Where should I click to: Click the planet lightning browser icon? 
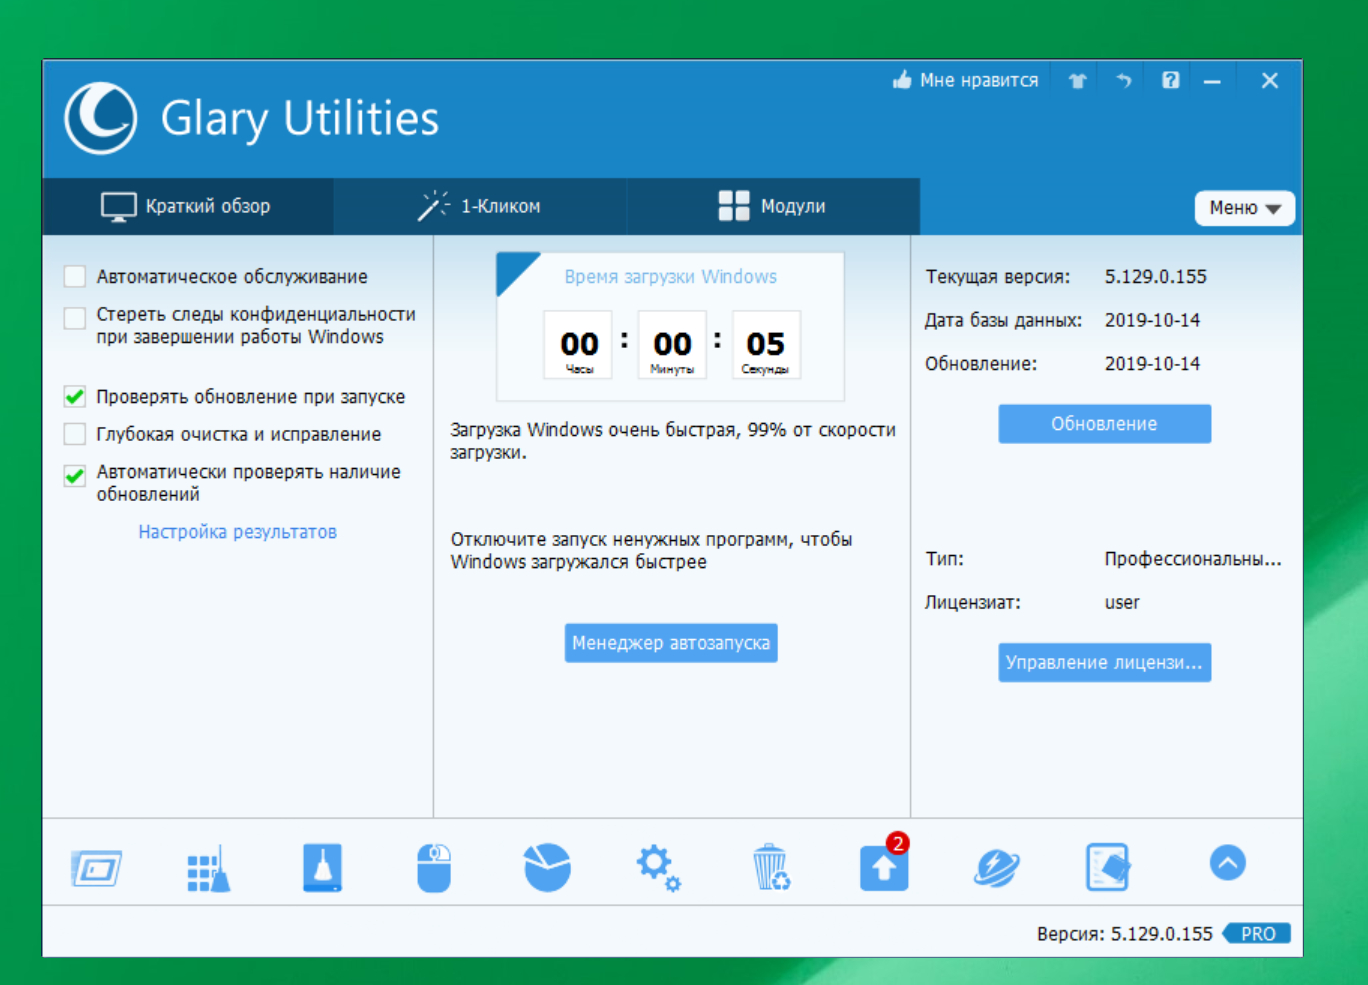[x=996, y=867]
